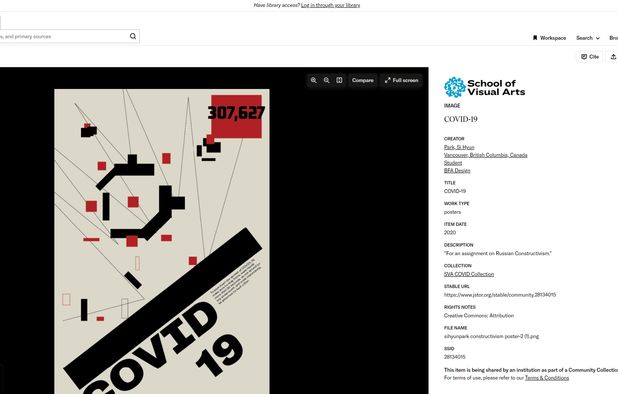Click the fit-to-view icon in viewer toolbar

pyautogui.click(x=339, y=80)
